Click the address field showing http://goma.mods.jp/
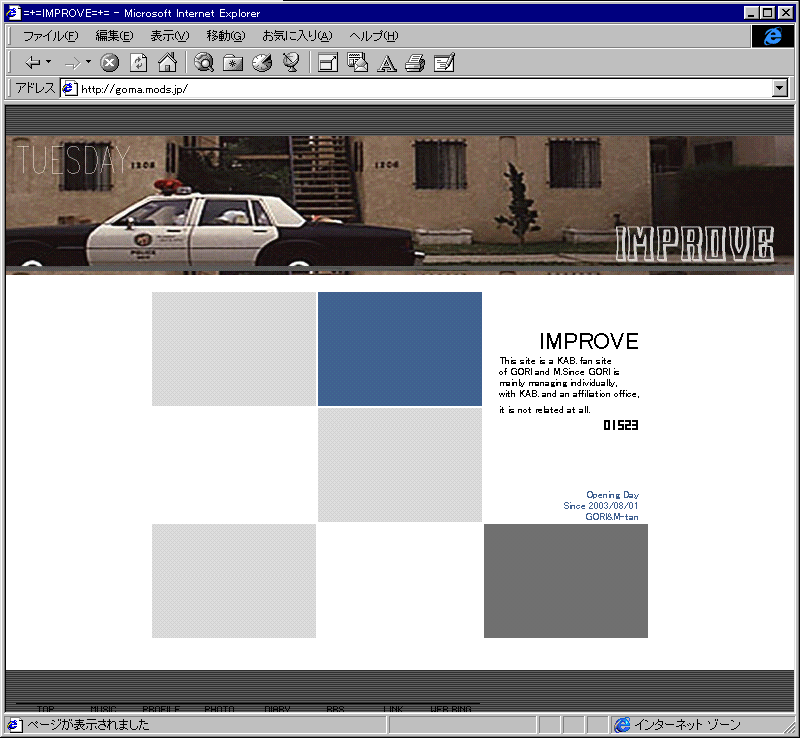Screen dimensions: 800x738 [416, 89]
